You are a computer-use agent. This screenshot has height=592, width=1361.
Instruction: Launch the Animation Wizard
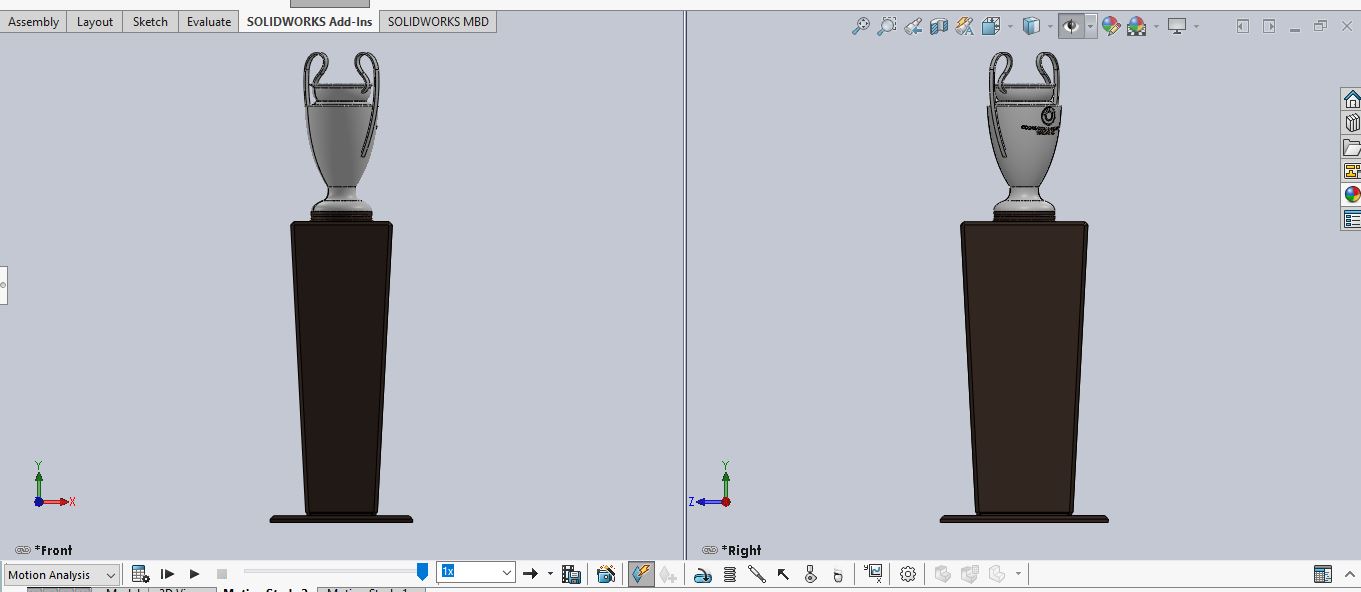click(x=606, y=574)
